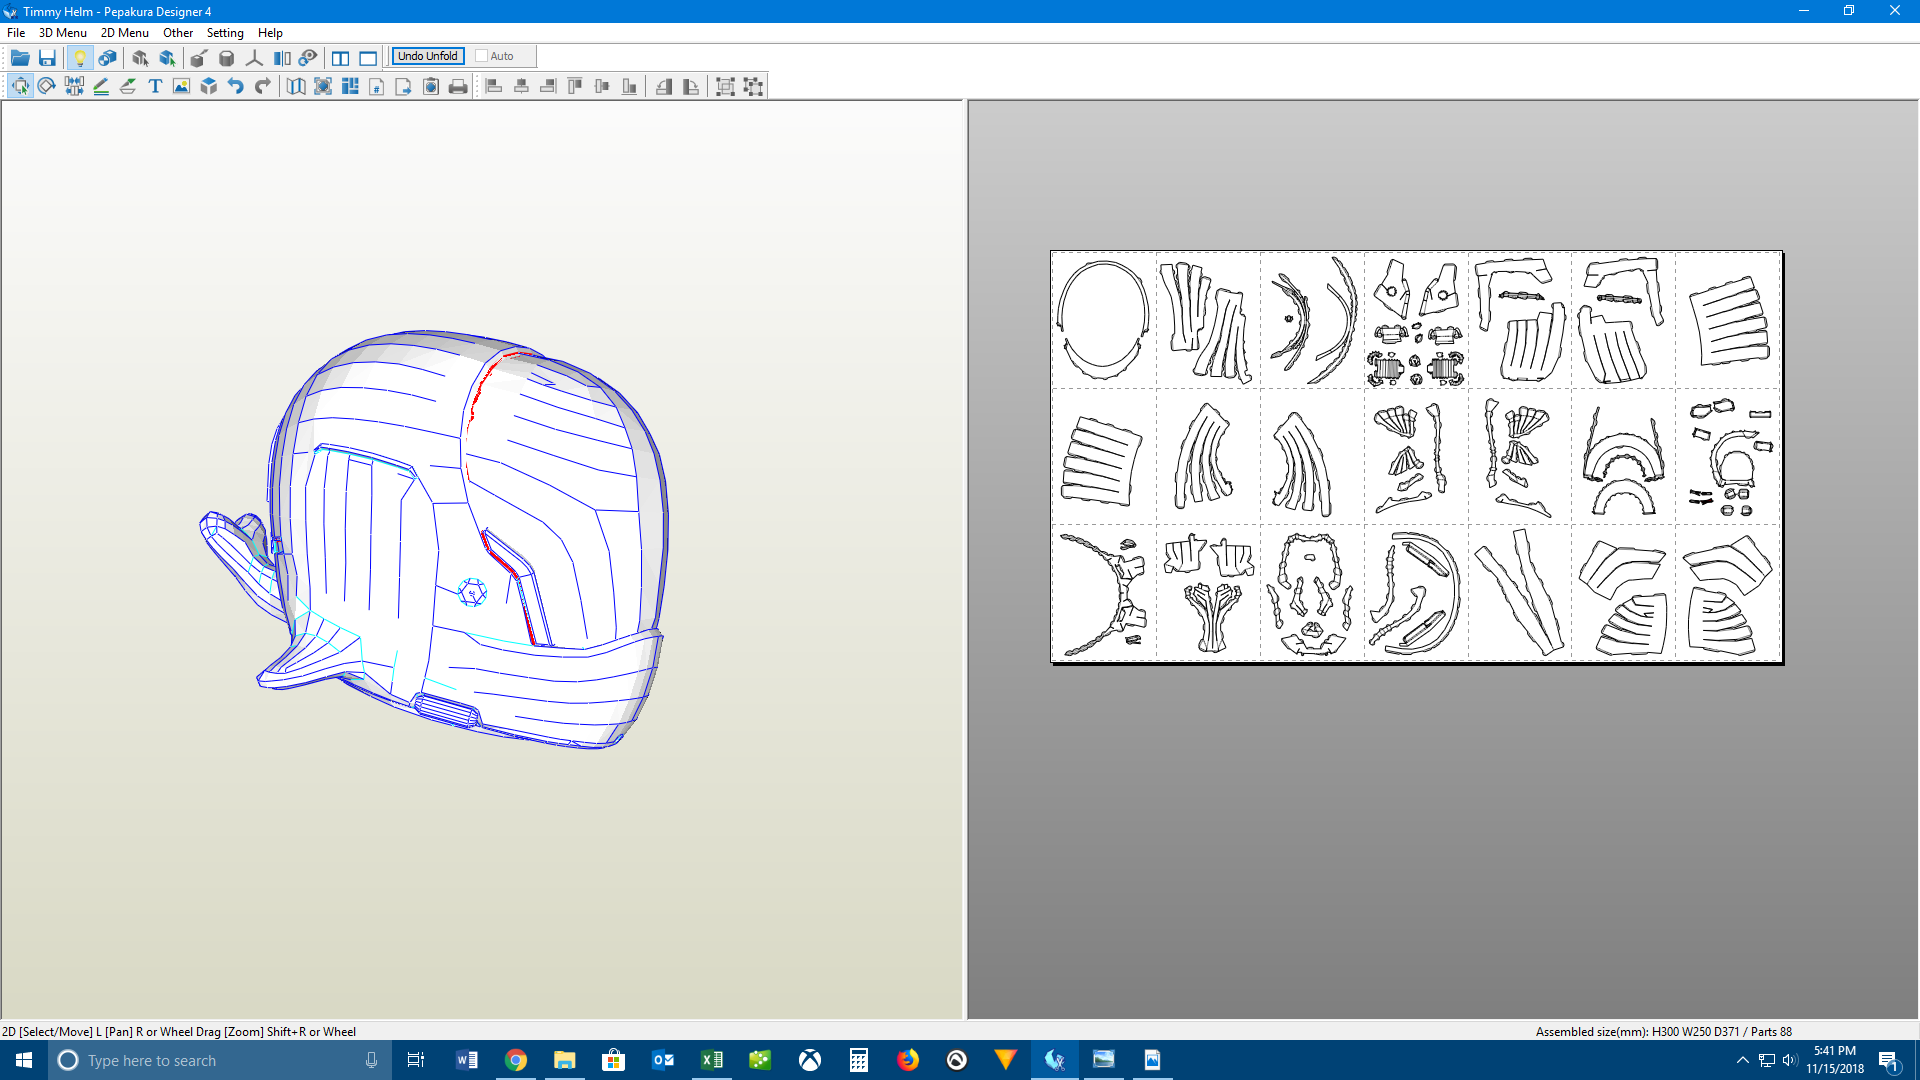
Task: Click the gray cylinder solid icon
Action: [x=227, y=57]
